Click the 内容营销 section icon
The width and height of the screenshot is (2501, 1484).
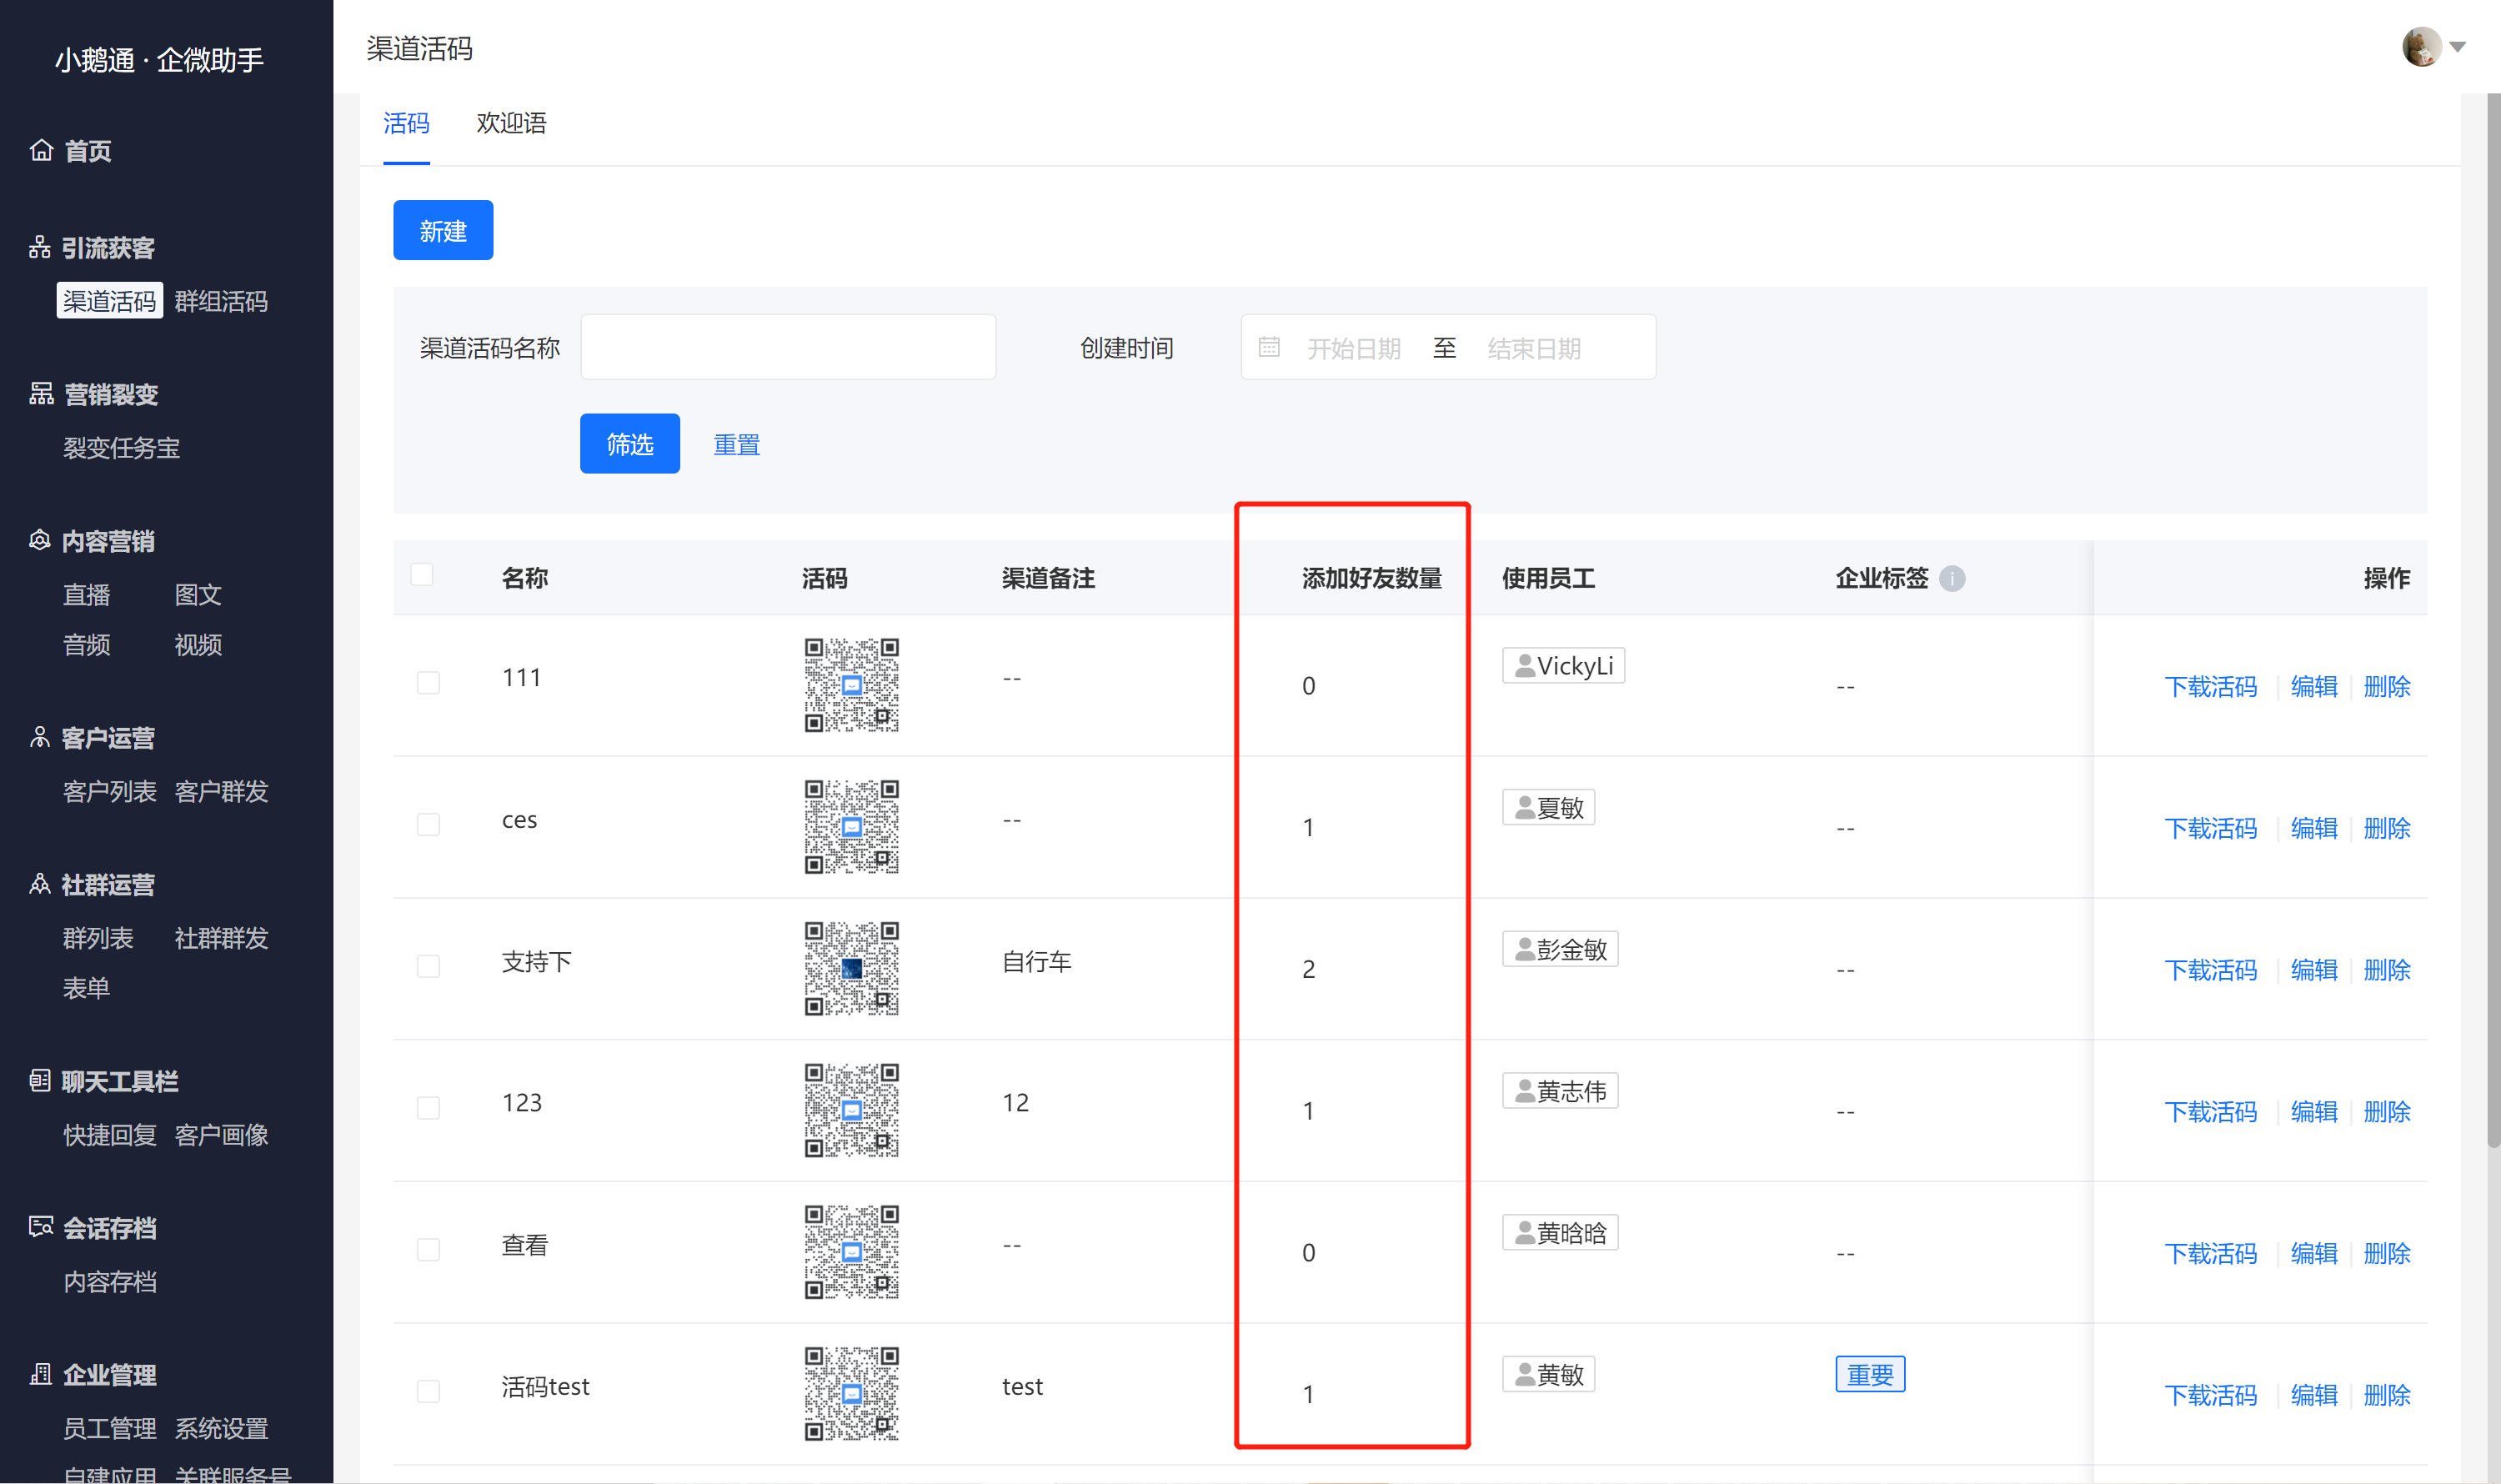40,541
